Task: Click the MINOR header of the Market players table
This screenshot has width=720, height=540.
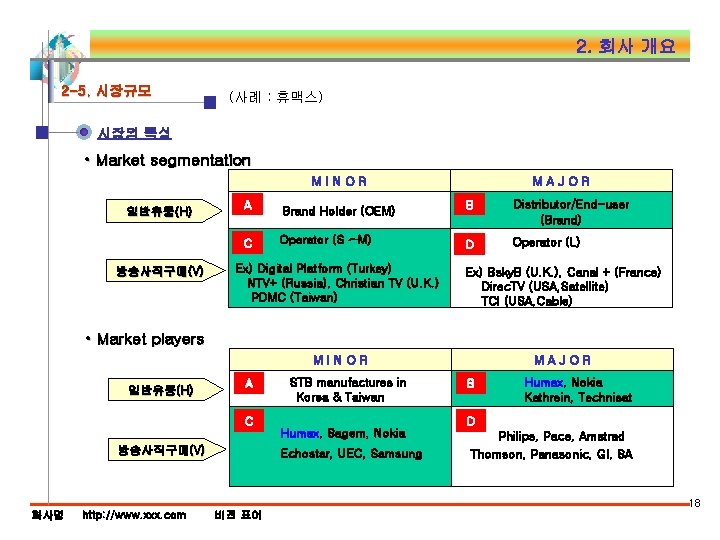Action: [x=341, y=360]
